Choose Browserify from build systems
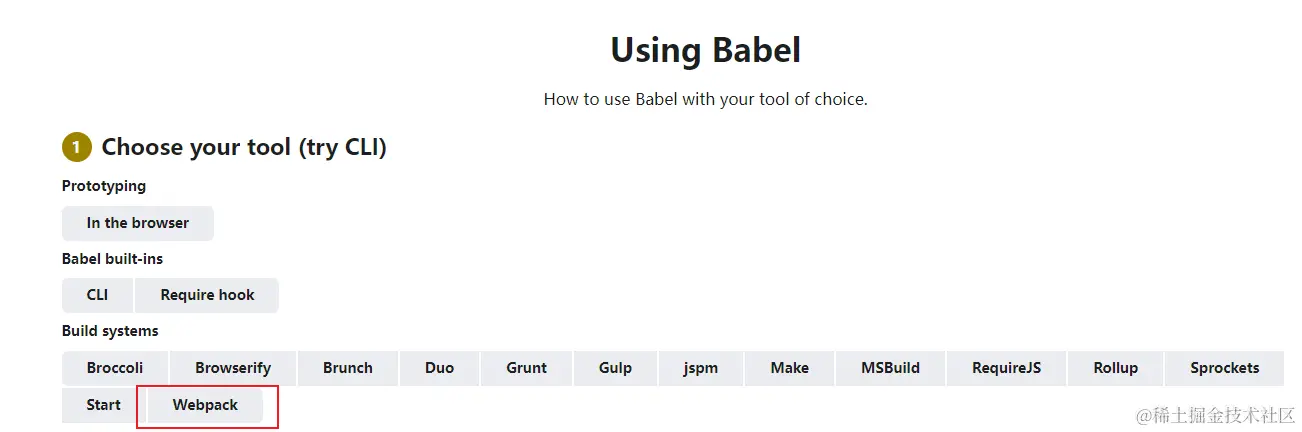 click(x=233, y=368)
